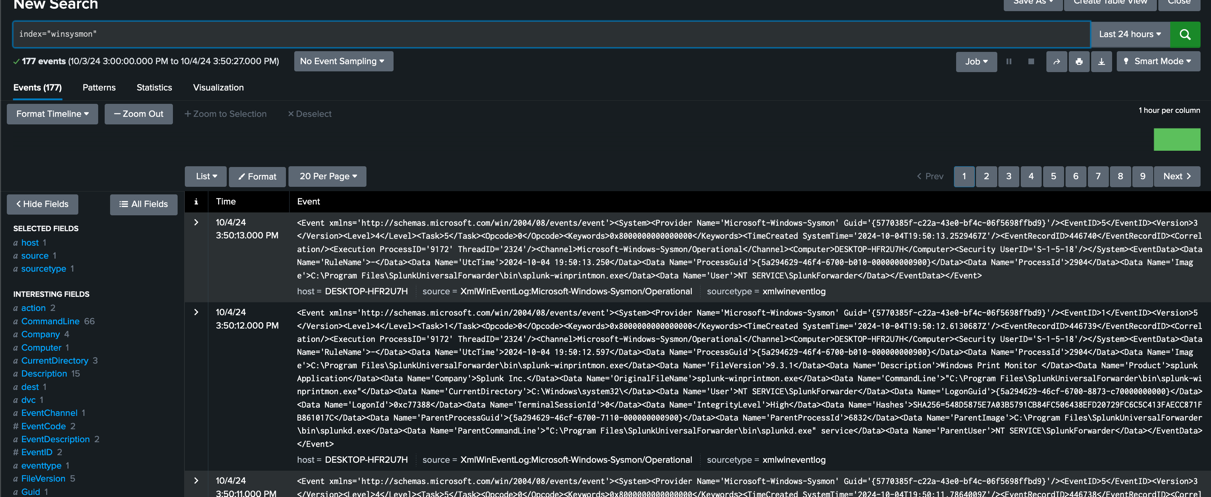This screenshot has height=497, width=1211.
Task: Switch to the Statistics tab
Action: click(154, 88)
